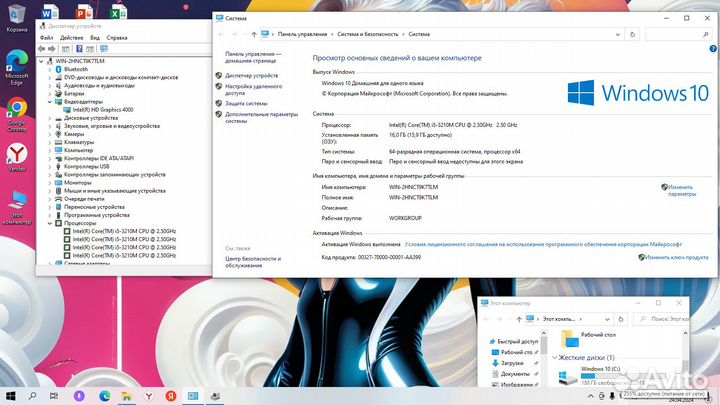Screen dimensions: 720x405
Task: Collapse the Процессоры node
Action: pos(50,223)
